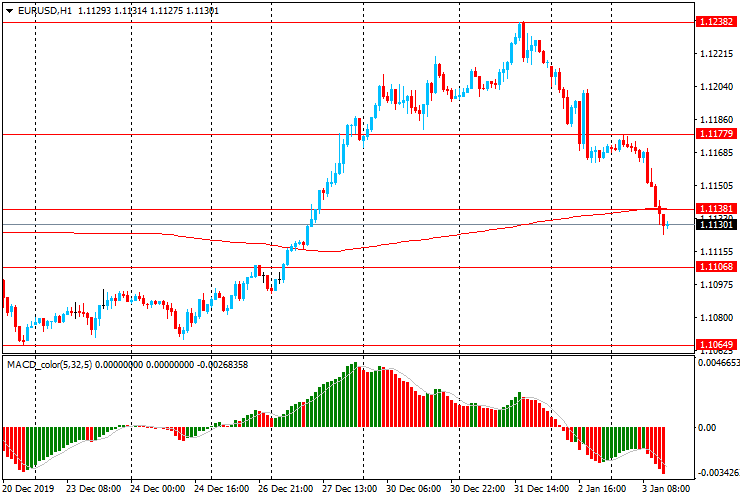This screenshot has height=500, width=740.
Task: Click the 30 Dec 06:00 time axis label
Action: point(413,488)
